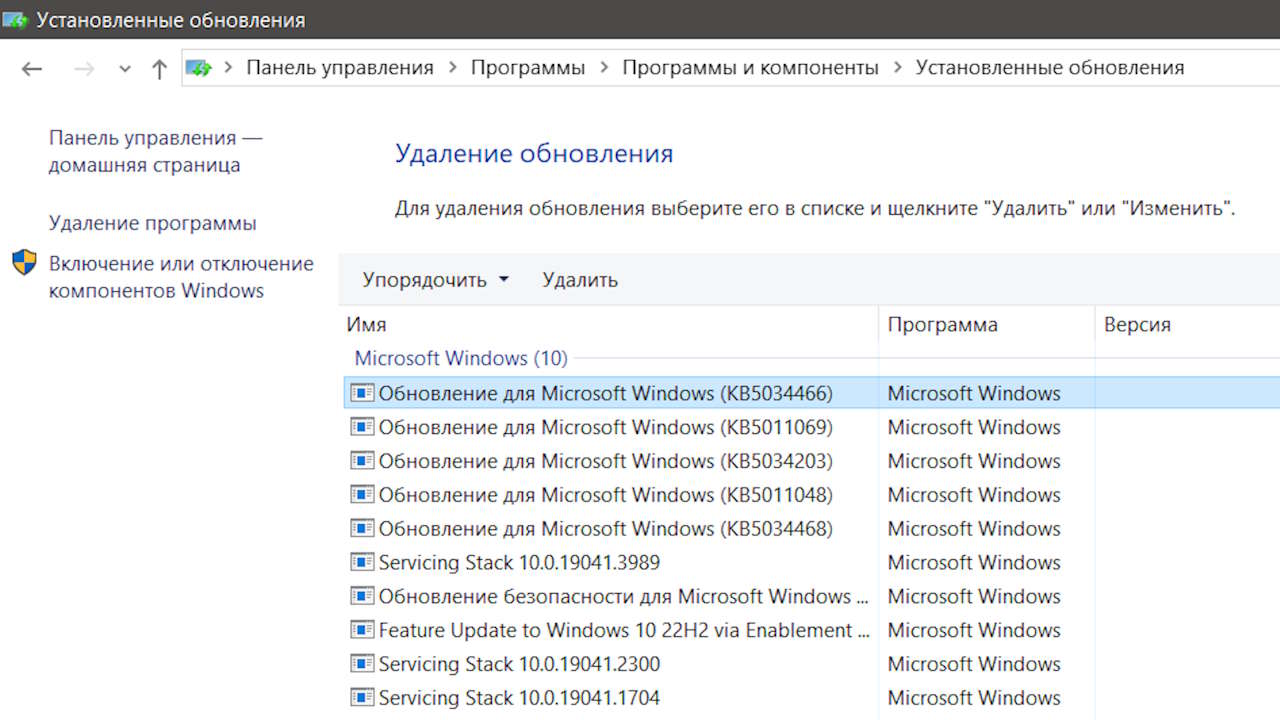Click Microsoft Windows program cell for KB5011048
Viewport: 1280px width, 720px height.
(974, 495)
